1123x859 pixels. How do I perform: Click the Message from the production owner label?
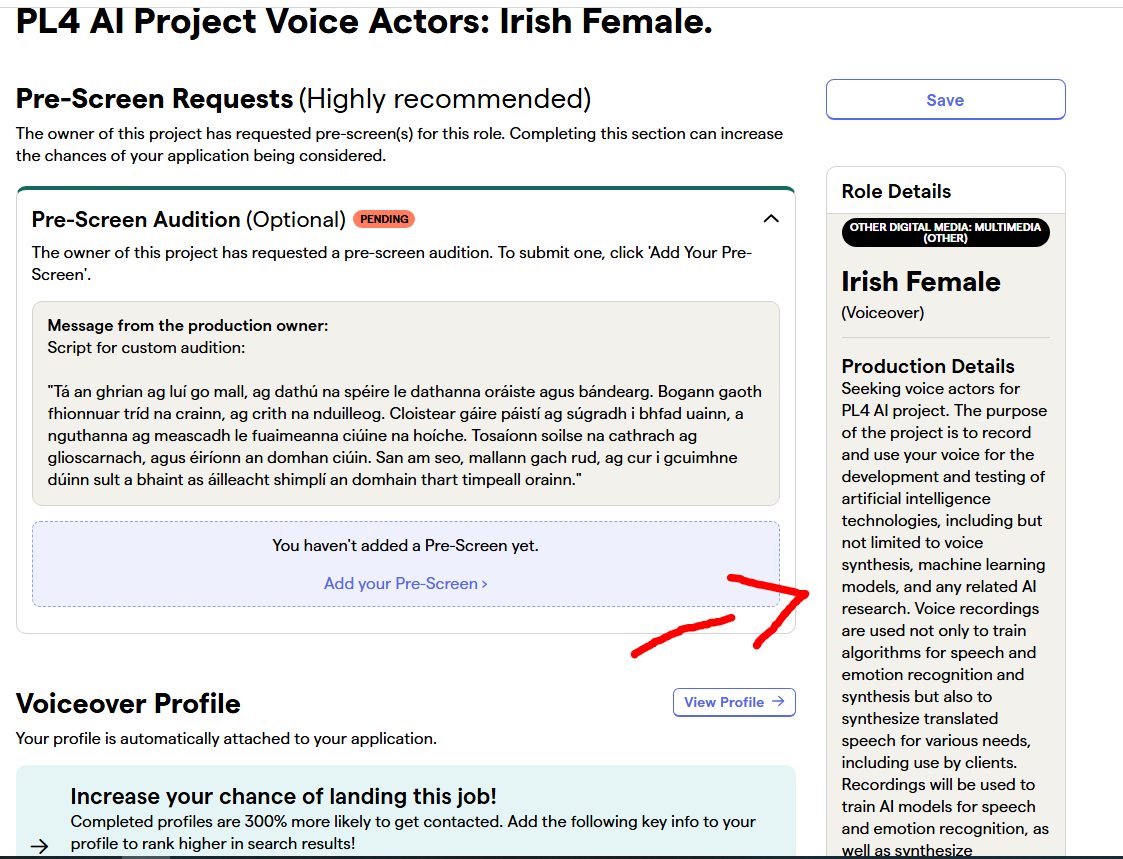[188, 325]
